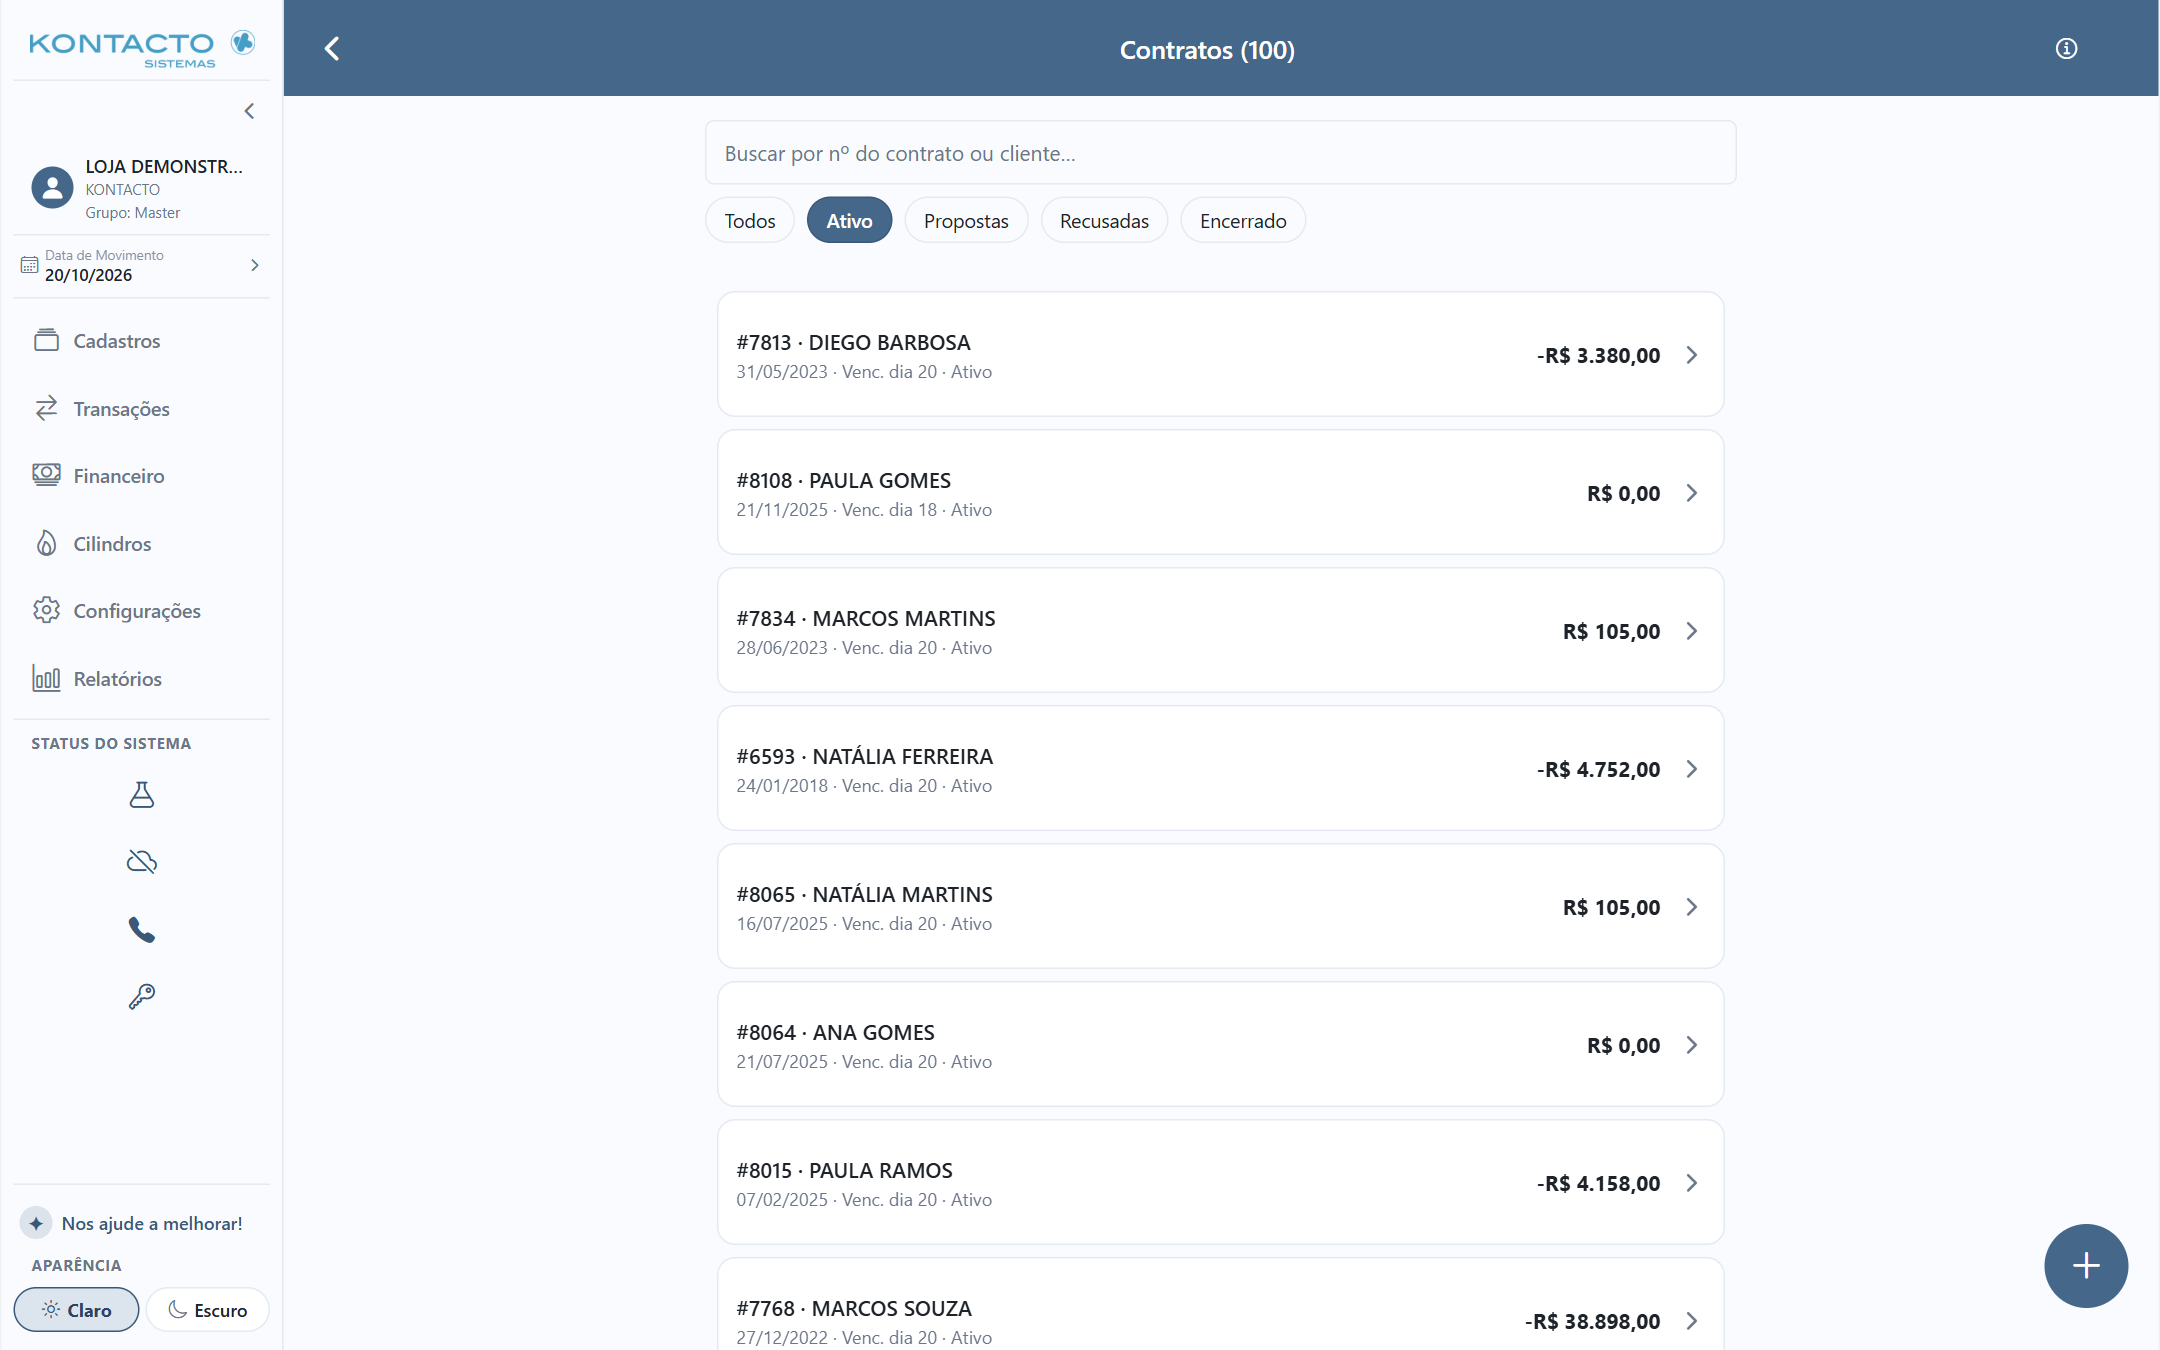
Task: Click '#7768 · MARCOS SOUZA' title
Action: pos(854,1308)
